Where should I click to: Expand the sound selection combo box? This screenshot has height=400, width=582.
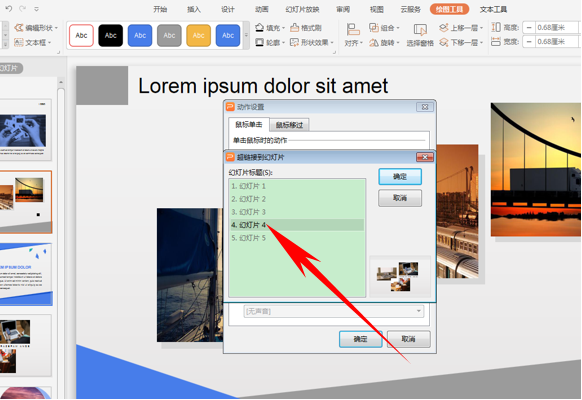419,311
